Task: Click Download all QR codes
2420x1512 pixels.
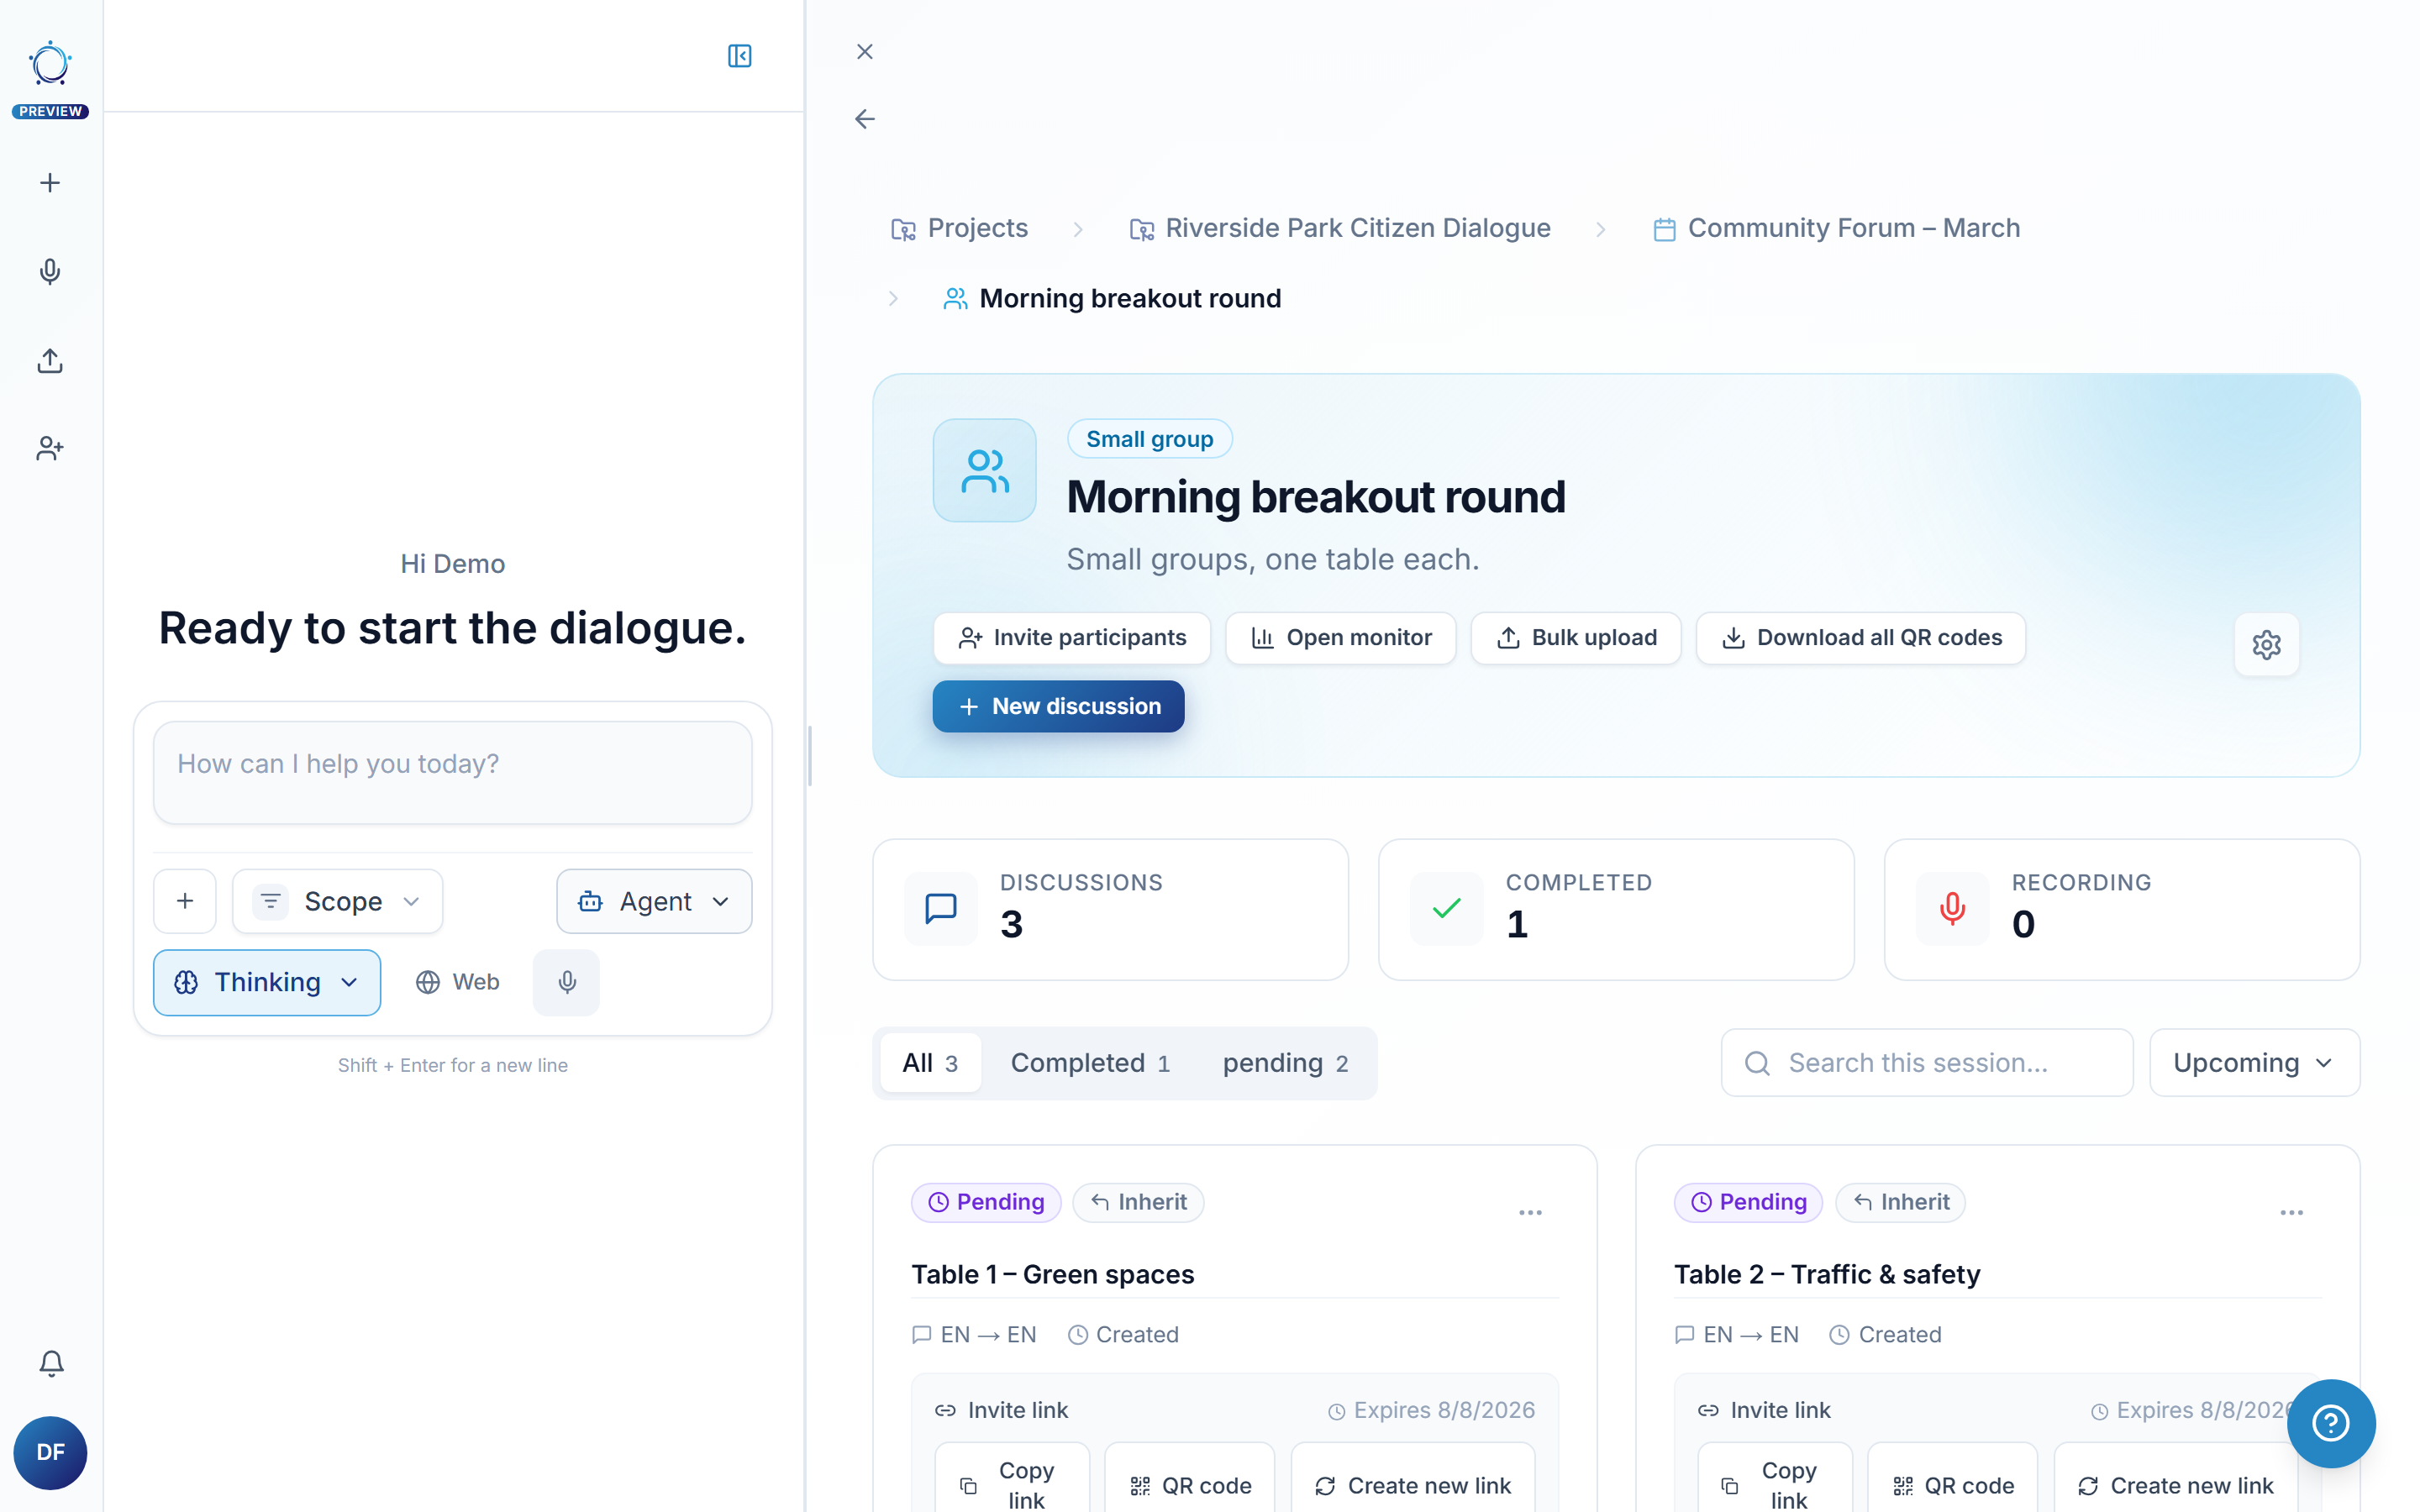Action: pos(1861,638)
